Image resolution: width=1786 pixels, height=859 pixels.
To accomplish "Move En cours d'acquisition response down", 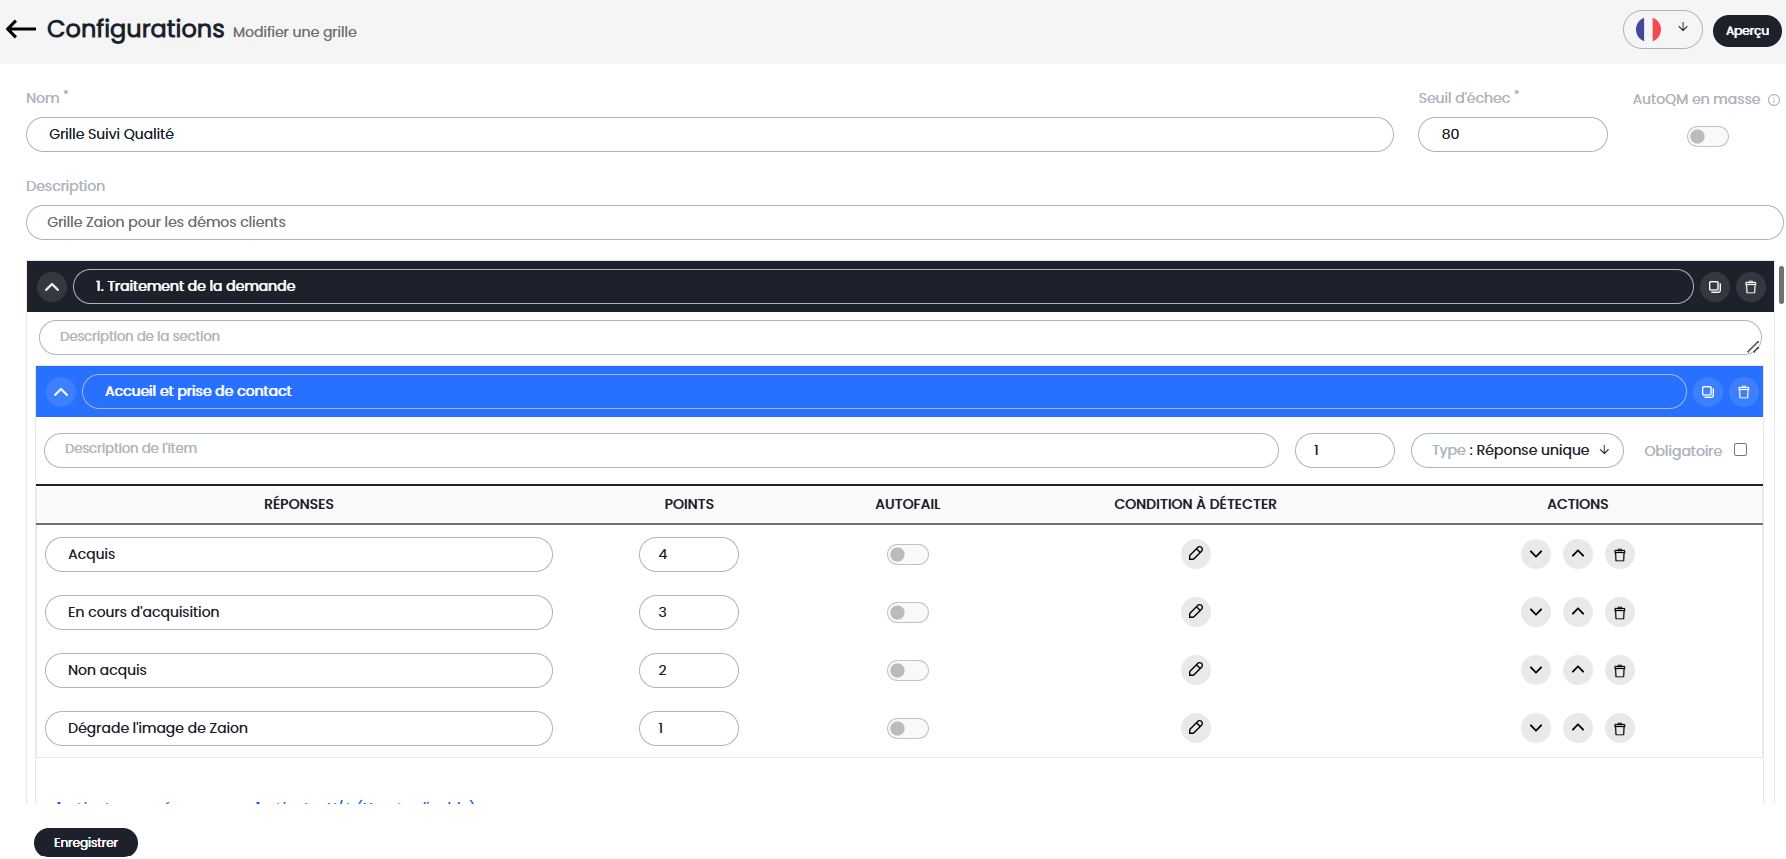I will (1535, 612).
